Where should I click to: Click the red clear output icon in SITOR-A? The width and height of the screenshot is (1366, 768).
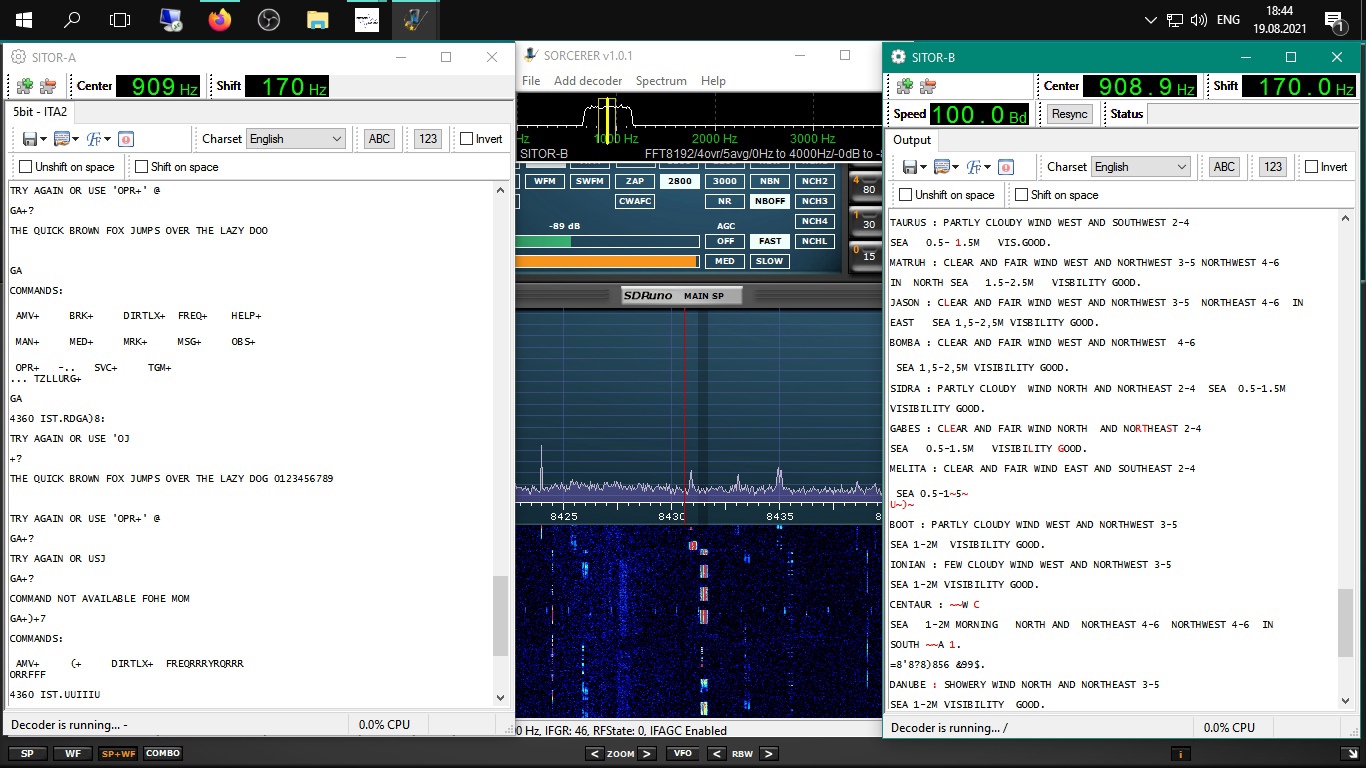tap(126, 139)
